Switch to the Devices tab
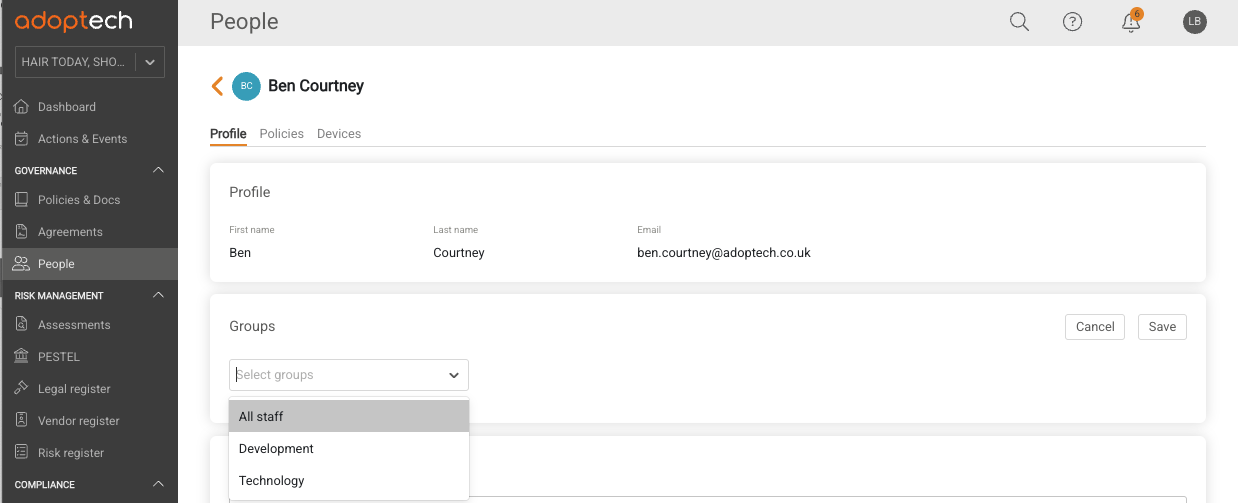The width and height of the screenshot is (1238, 503). 339,134
